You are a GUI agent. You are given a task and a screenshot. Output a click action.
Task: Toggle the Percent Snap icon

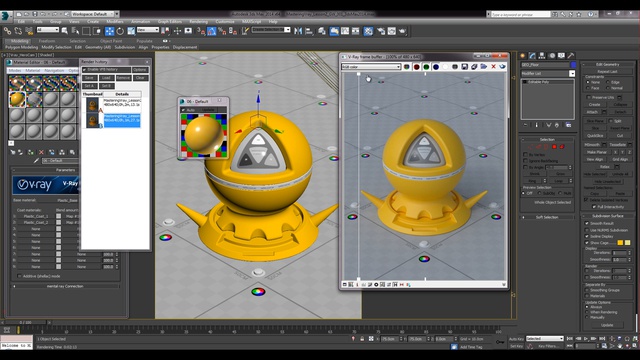pos(222,31)
